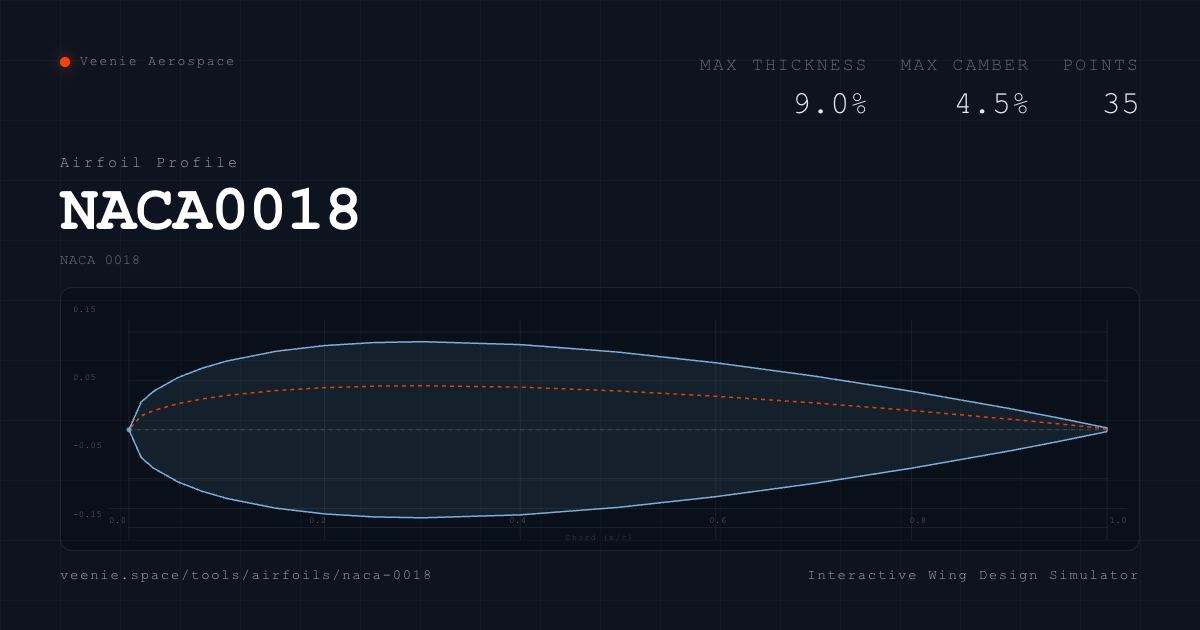Click the orange Veenie Aerospace logo dot

(x=65, y=62)
